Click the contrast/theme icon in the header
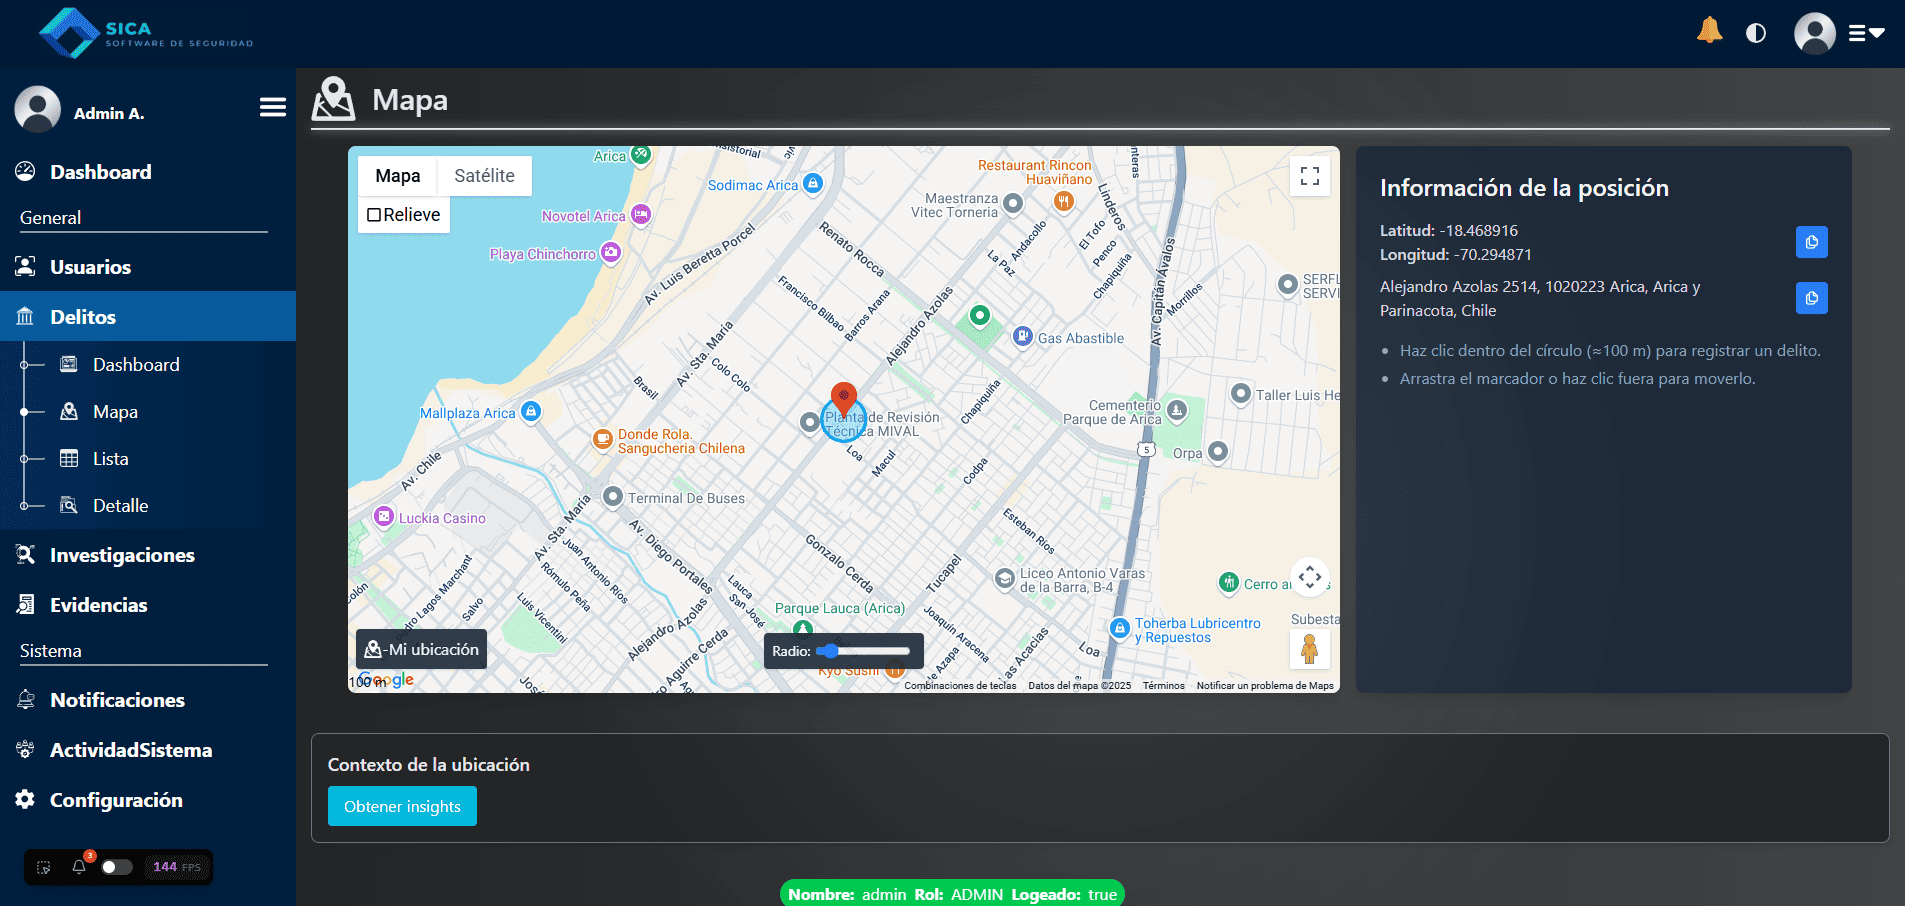The image size is (1905, 906). coord(1757,32)
